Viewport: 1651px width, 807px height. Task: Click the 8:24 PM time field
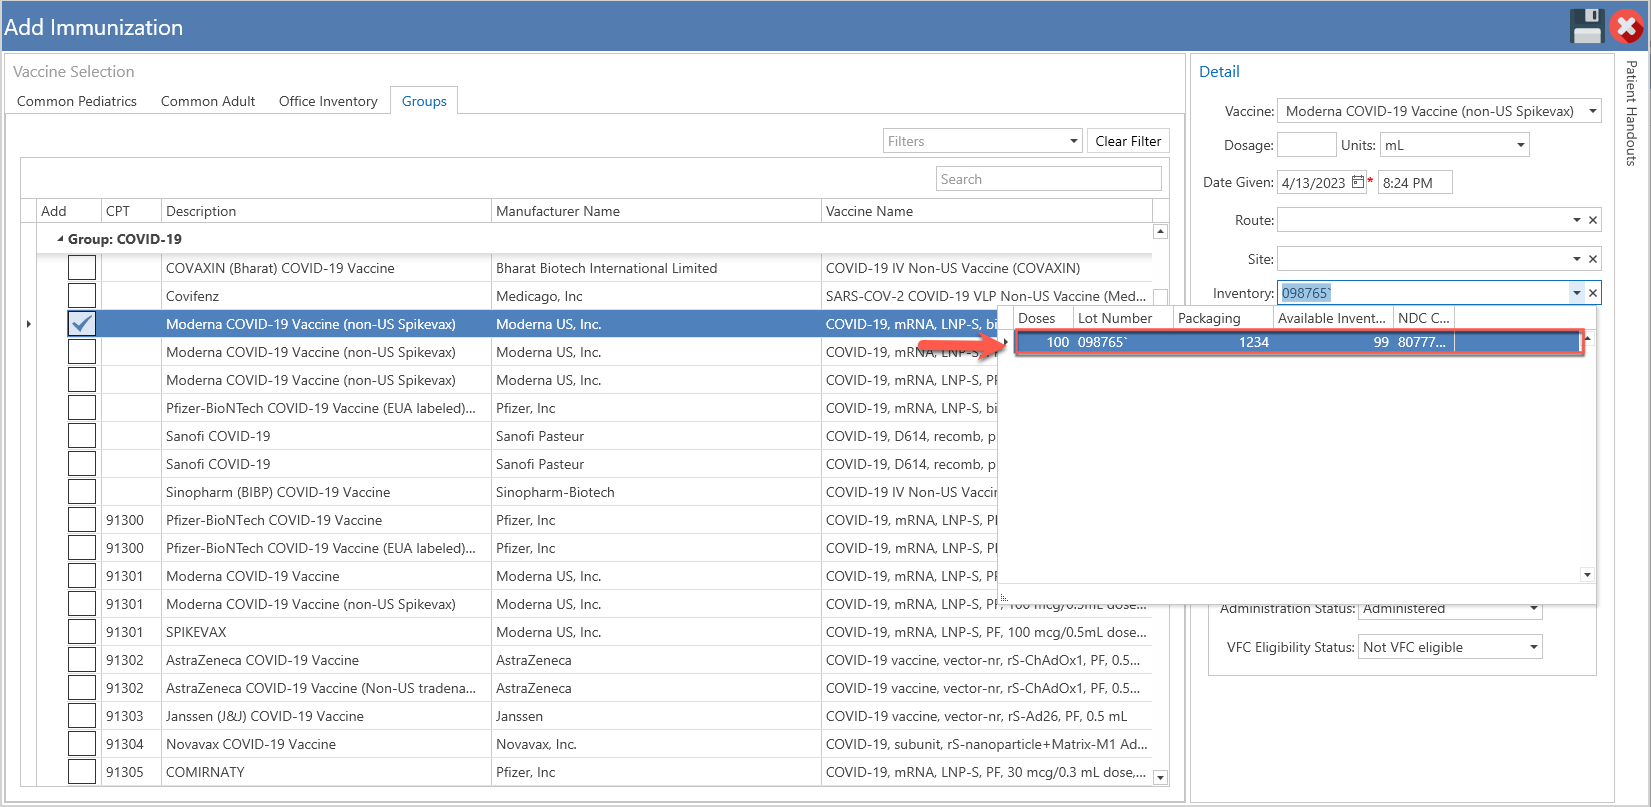[x=1415, y=183]
